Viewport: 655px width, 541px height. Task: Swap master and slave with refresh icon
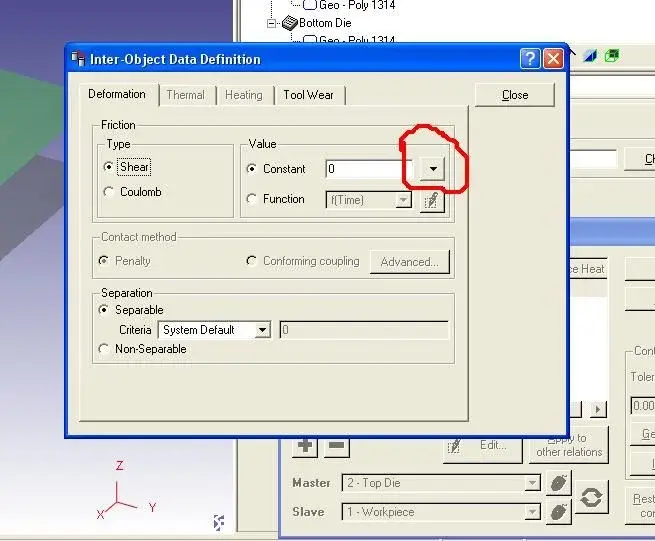[x=591, y=497]
